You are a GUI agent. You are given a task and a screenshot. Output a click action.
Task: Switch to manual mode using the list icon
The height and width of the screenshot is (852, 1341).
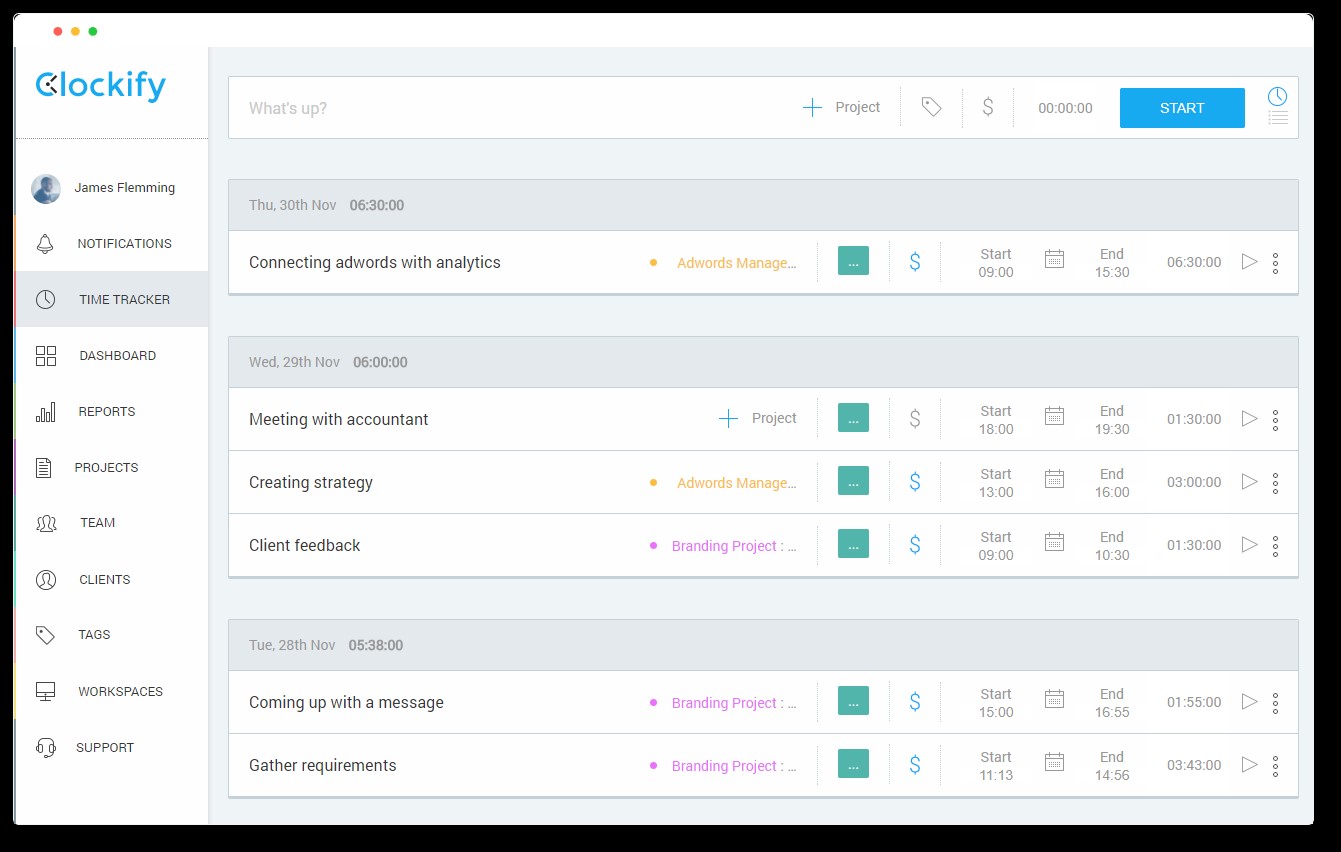1277,119
